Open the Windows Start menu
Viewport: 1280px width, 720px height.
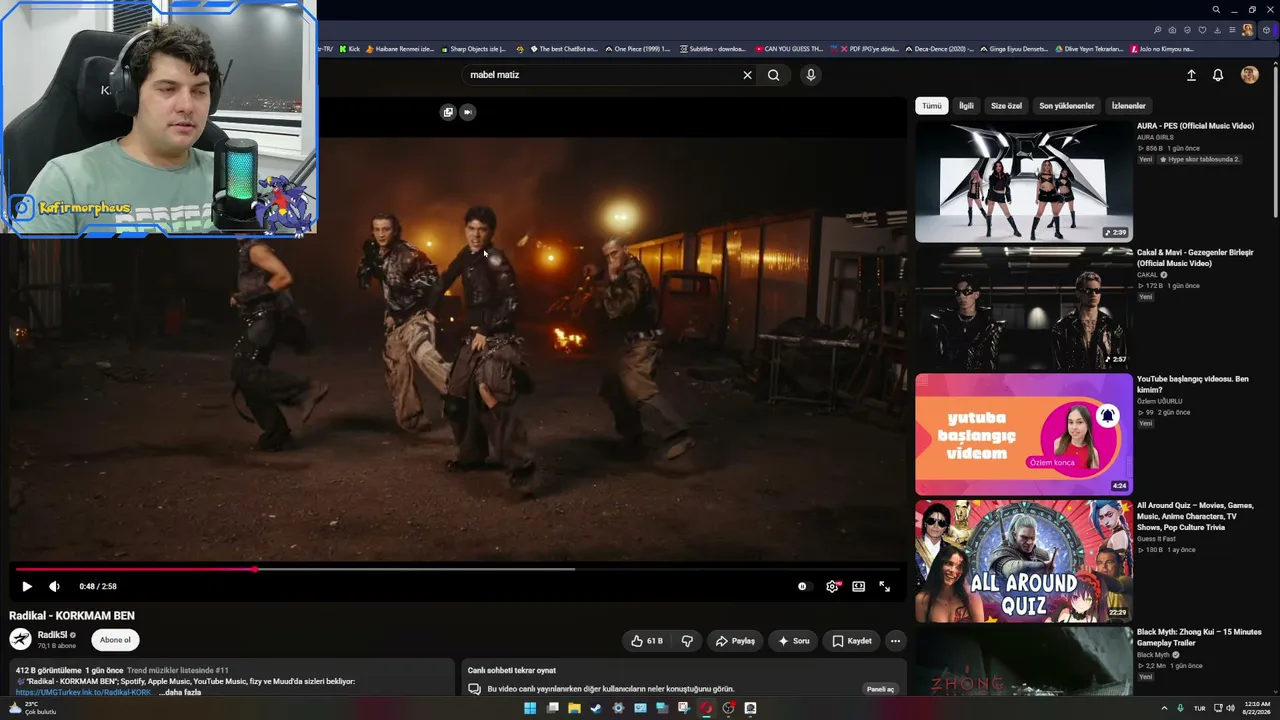click(x=530, y=708)
